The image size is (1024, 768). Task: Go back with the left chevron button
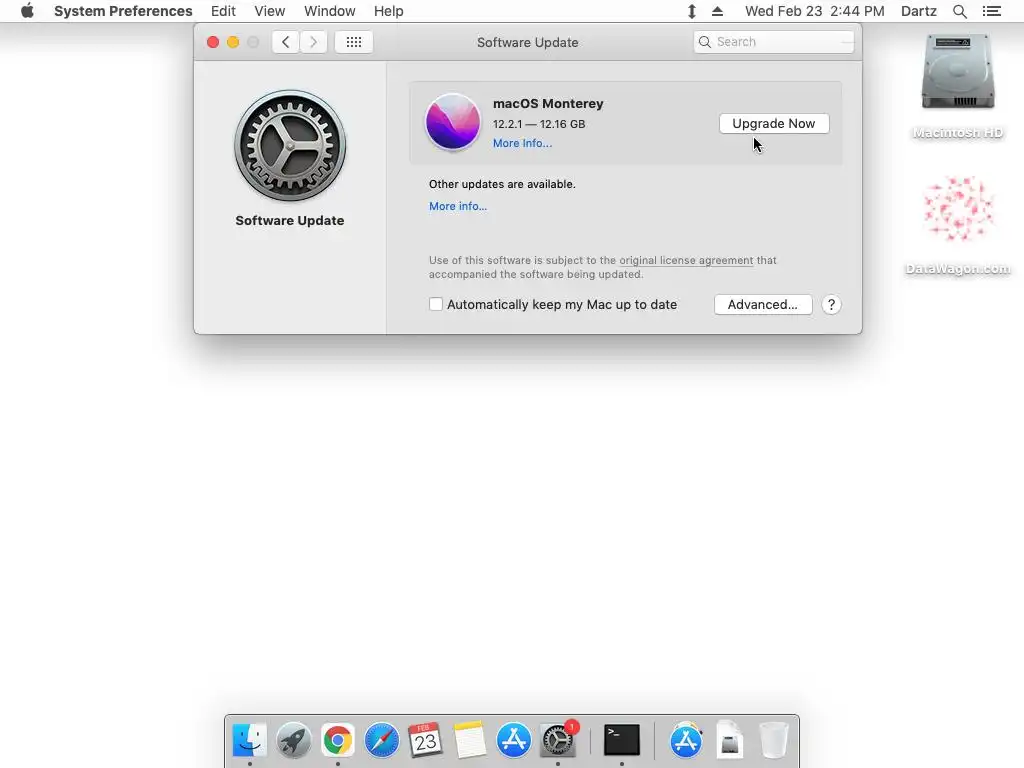pos(285,42)
